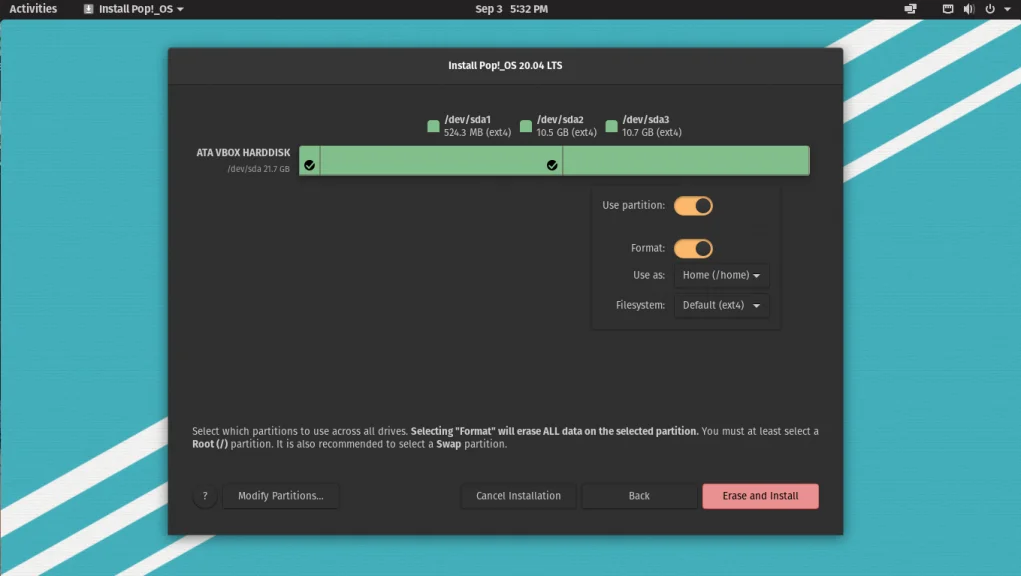
Task: Click the green /dev/sda3 legend swatch
Action: (x=611, y=126)
